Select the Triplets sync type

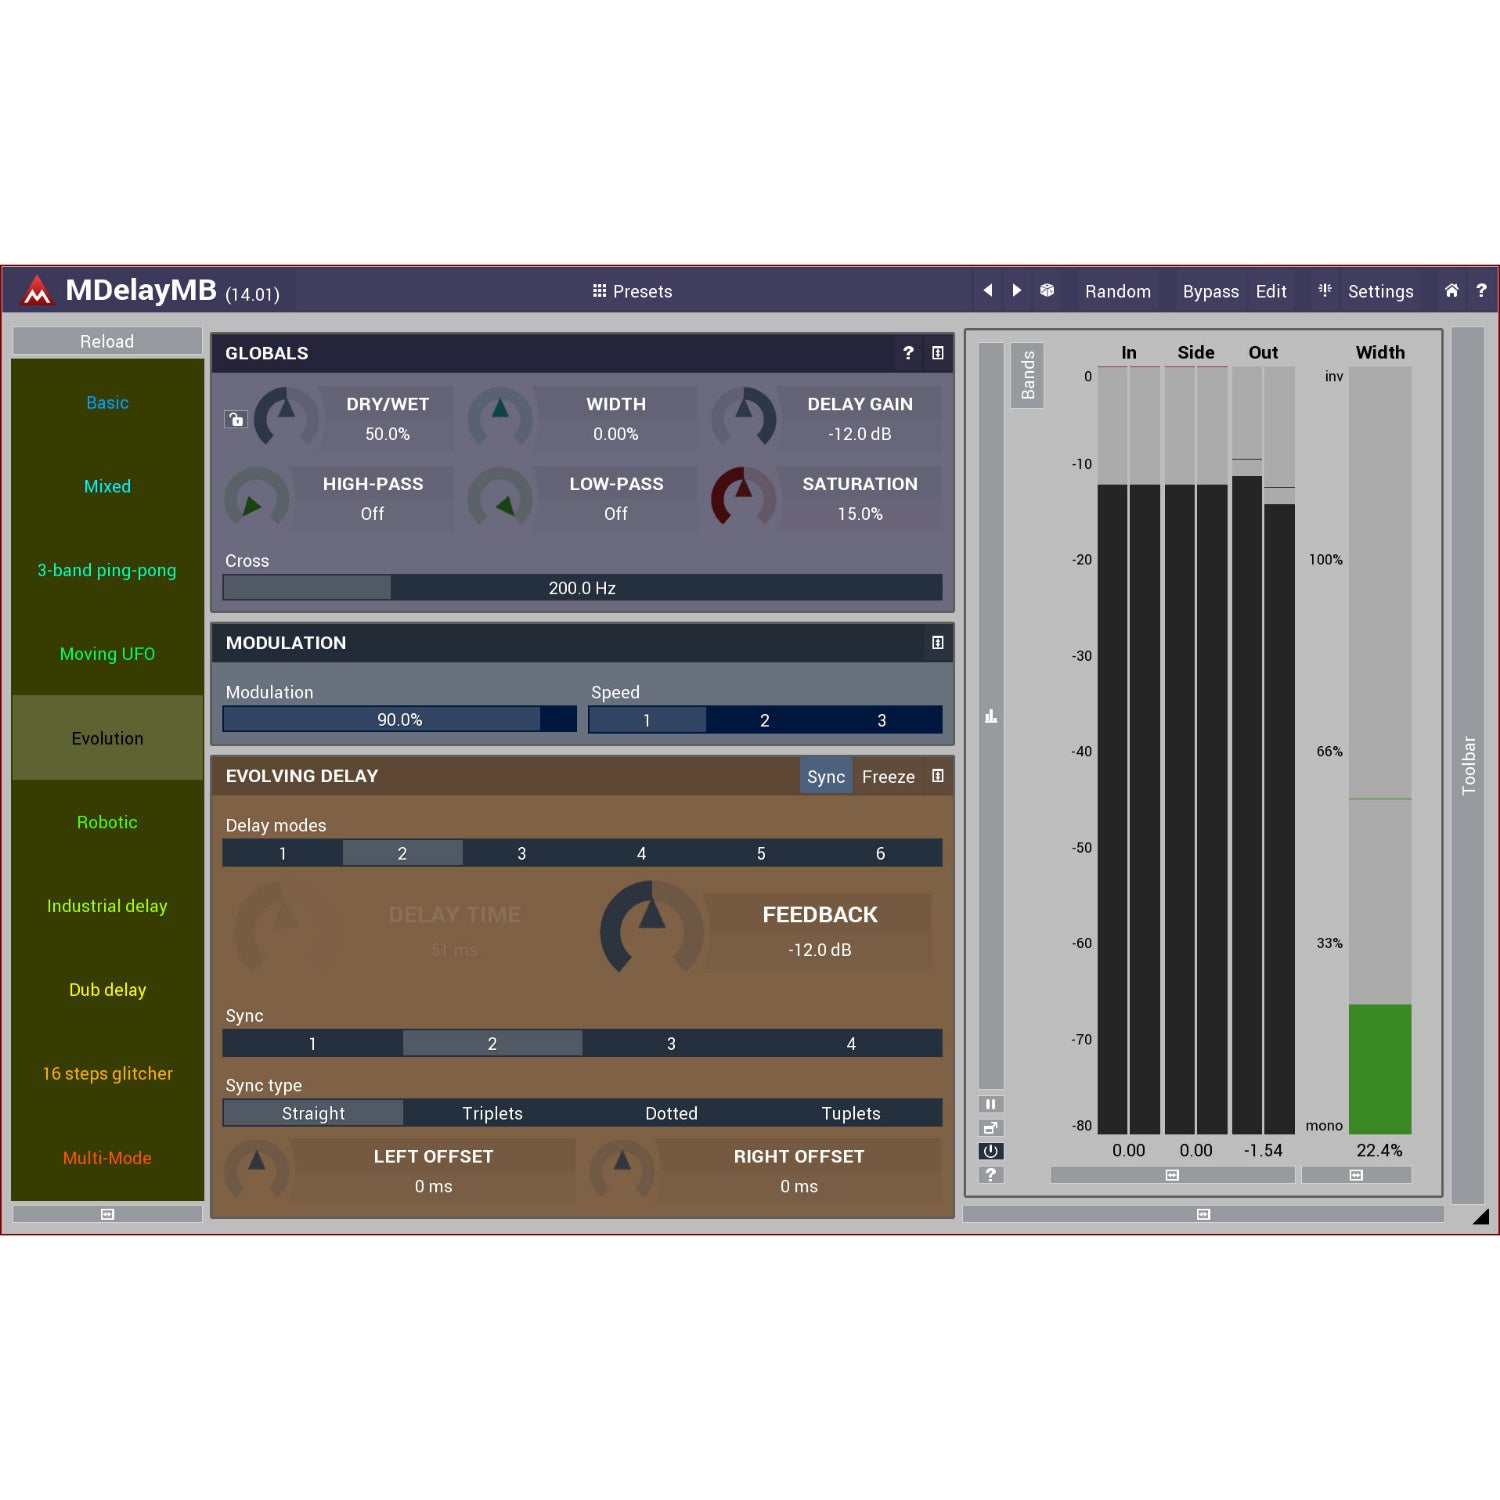(x=492, y=1113)
